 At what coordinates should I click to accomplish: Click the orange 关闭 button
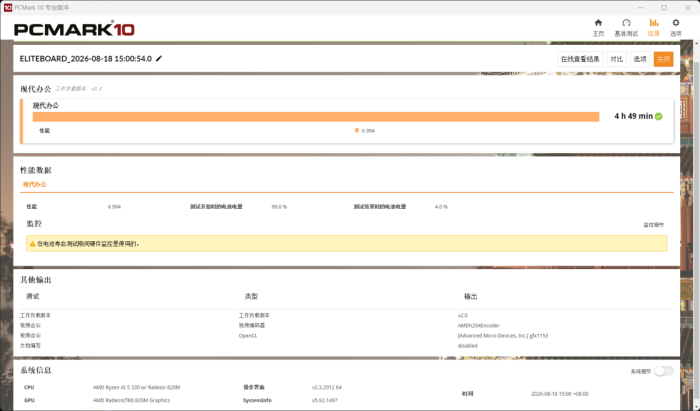tap(663, 59)
